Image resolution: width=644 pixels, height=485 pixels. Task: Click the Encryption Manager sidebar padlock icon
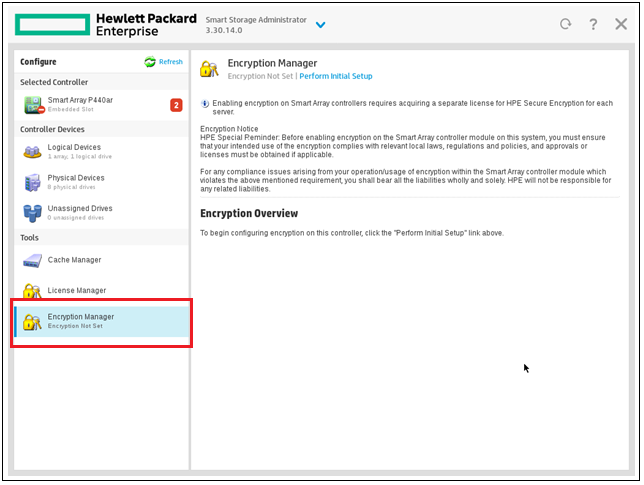(x=32, y=322)
